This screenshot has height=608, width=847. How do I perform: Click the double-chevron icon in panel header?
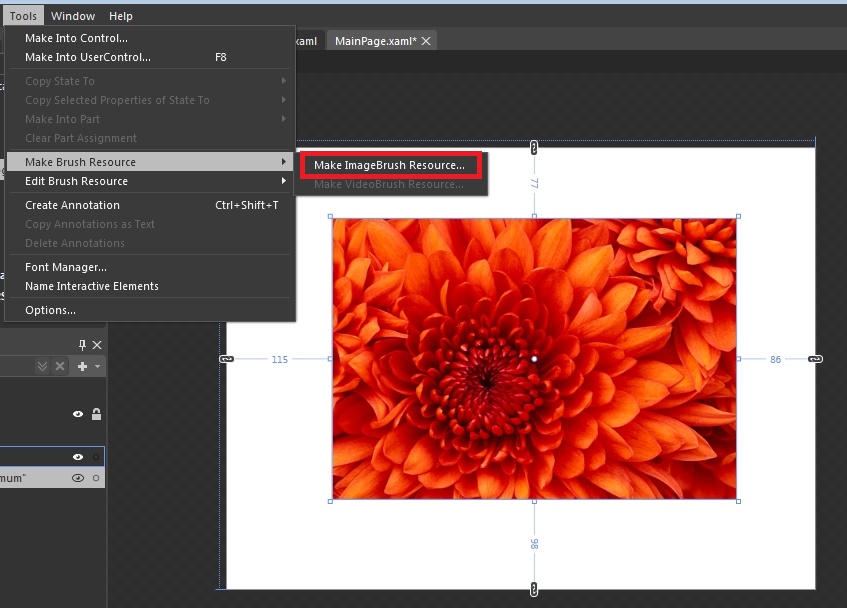(42, 367)
